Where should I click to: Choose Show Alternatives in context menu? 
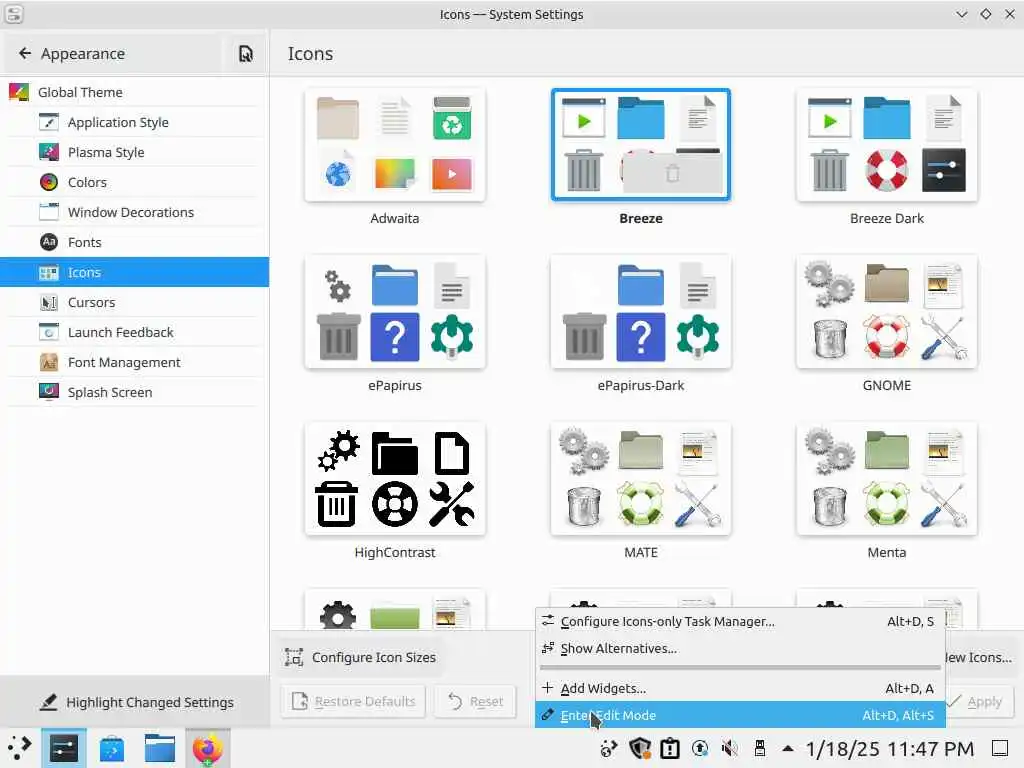740,648
